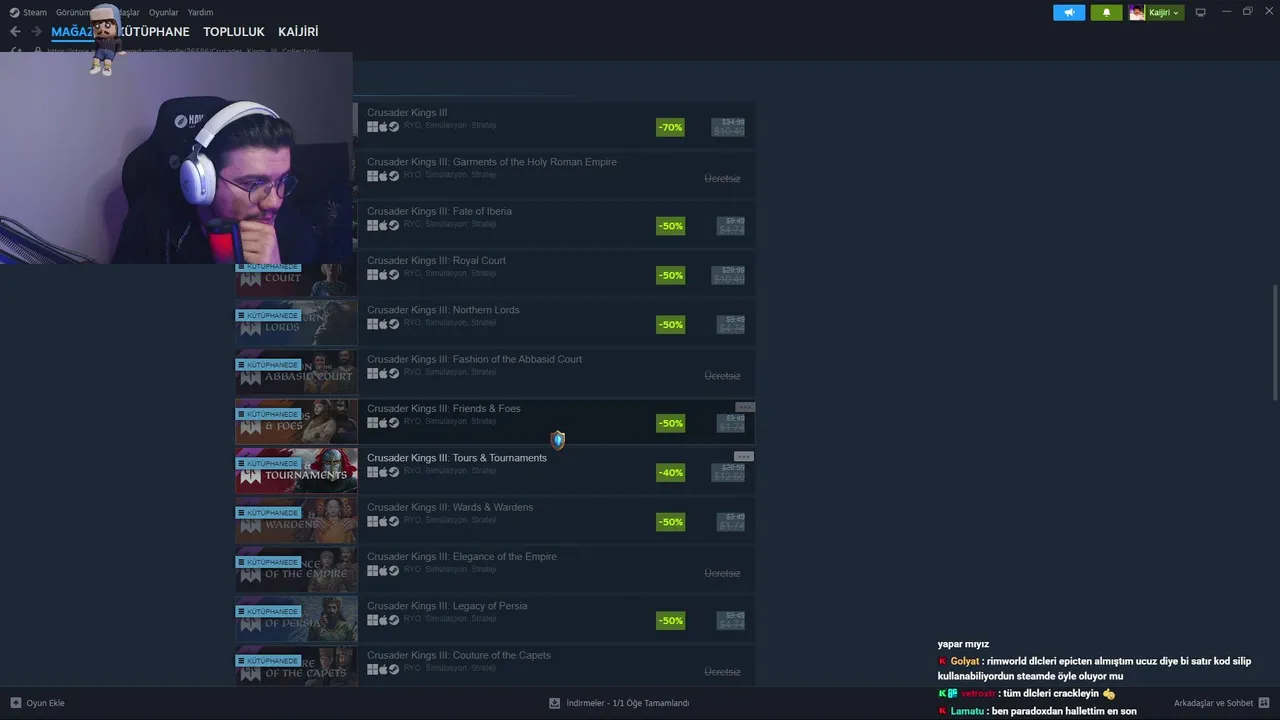Click the Couture of the Capets capsule

[x=296, y=666]
